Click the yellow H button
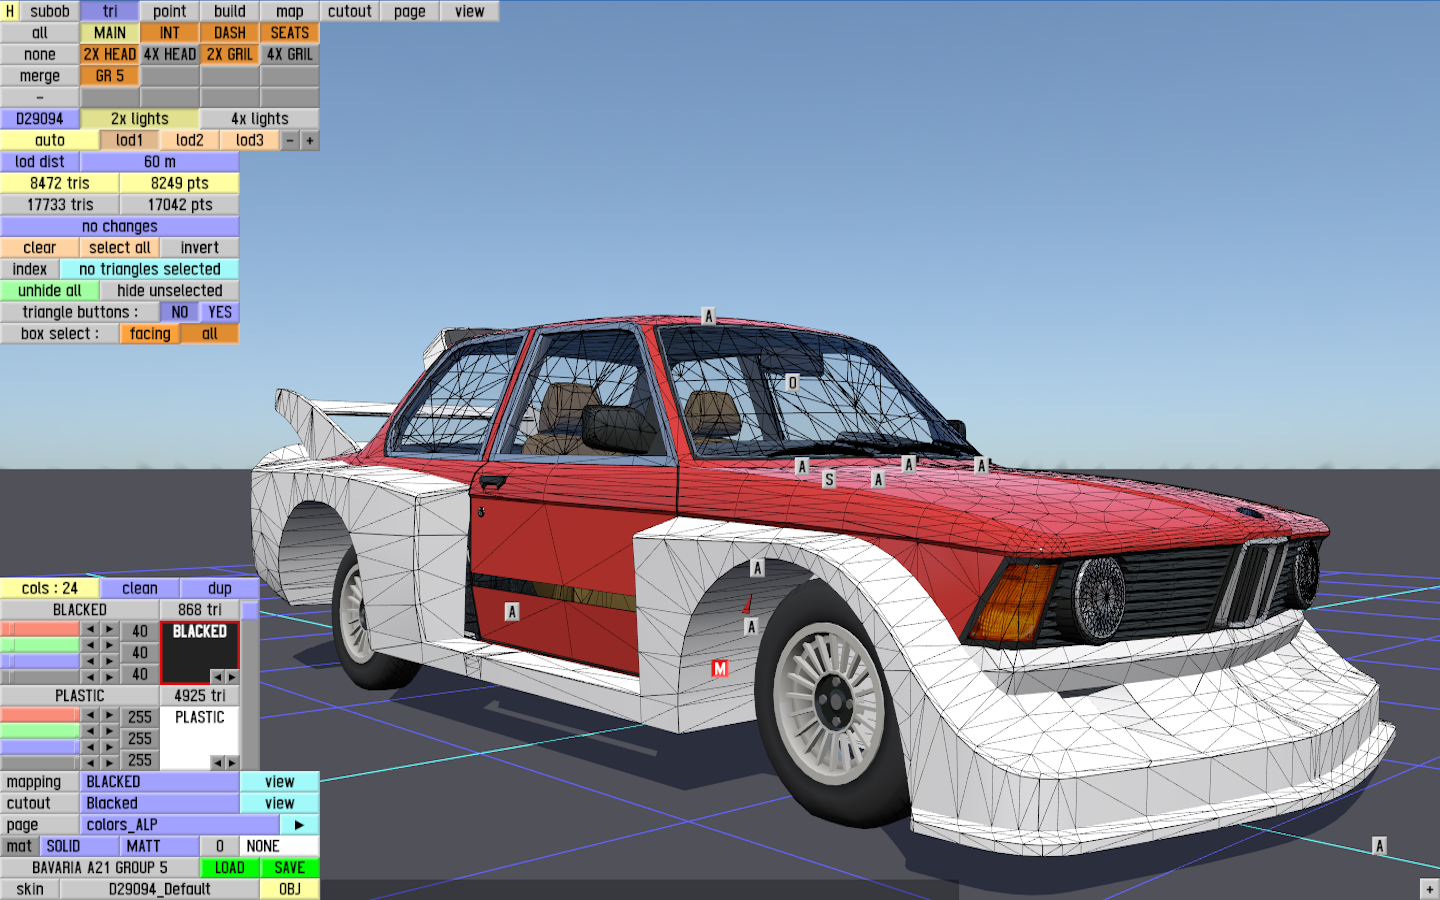The height and width of the screenshot is (900, 1440). tap(10, 11)
